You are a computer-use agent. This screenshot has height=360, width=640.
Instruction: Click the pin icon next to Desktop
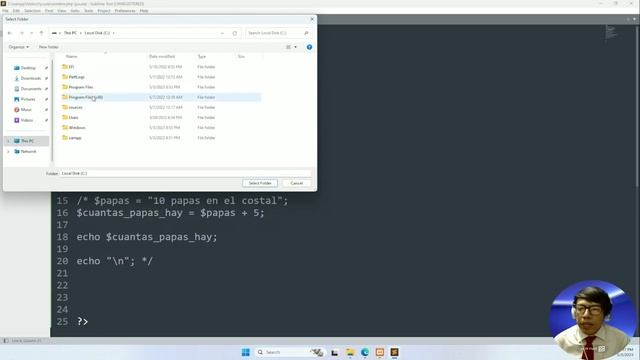(x=47, y=68)
